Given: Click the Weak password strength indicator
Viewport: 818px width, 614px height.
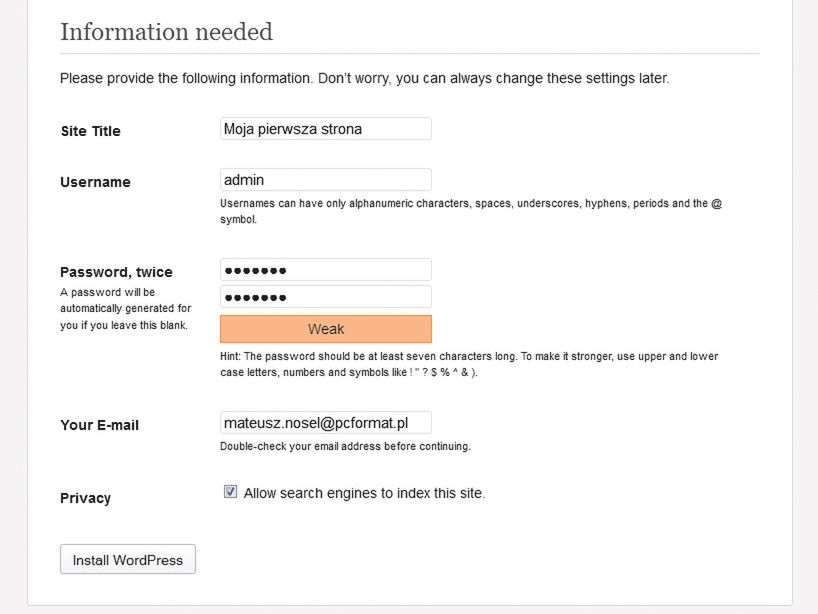Looking at the screenshot, I should [x=325, y=329].
